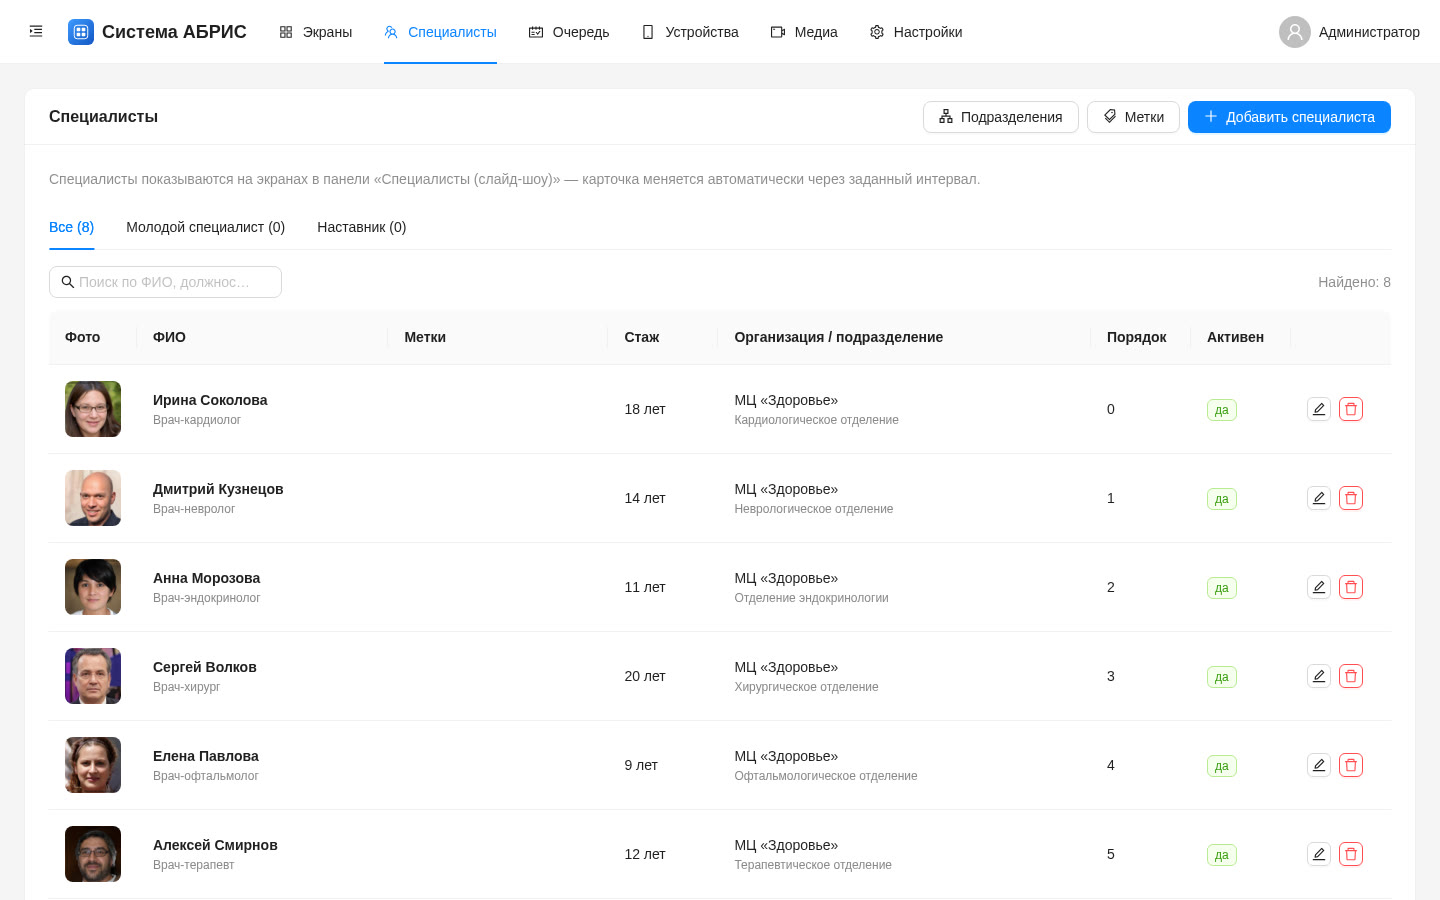
Task: Select the Специалисты navigation item
Action: click(x=440, y=32)
